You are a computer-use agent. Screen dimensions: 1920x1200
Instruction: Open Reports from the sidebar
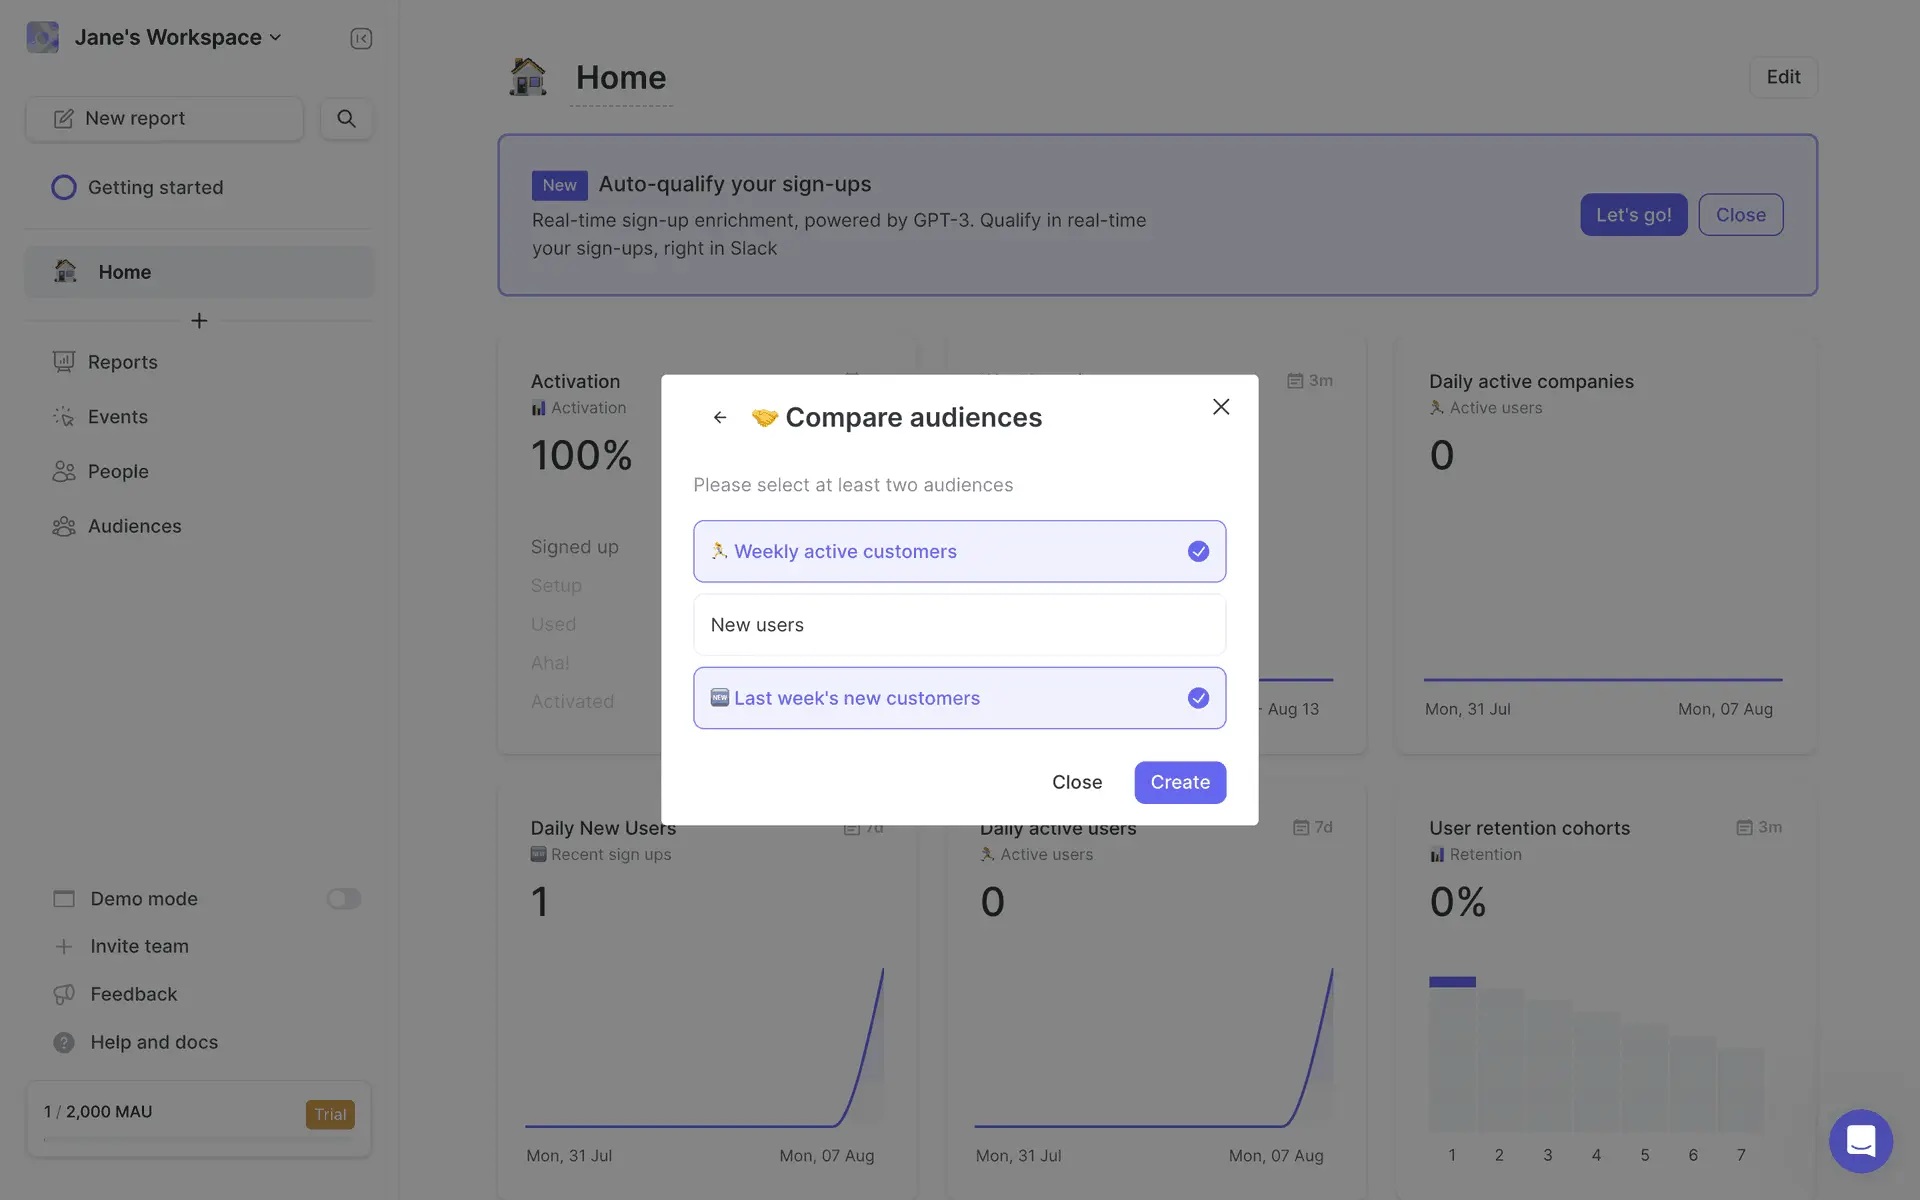click(122, 362)
